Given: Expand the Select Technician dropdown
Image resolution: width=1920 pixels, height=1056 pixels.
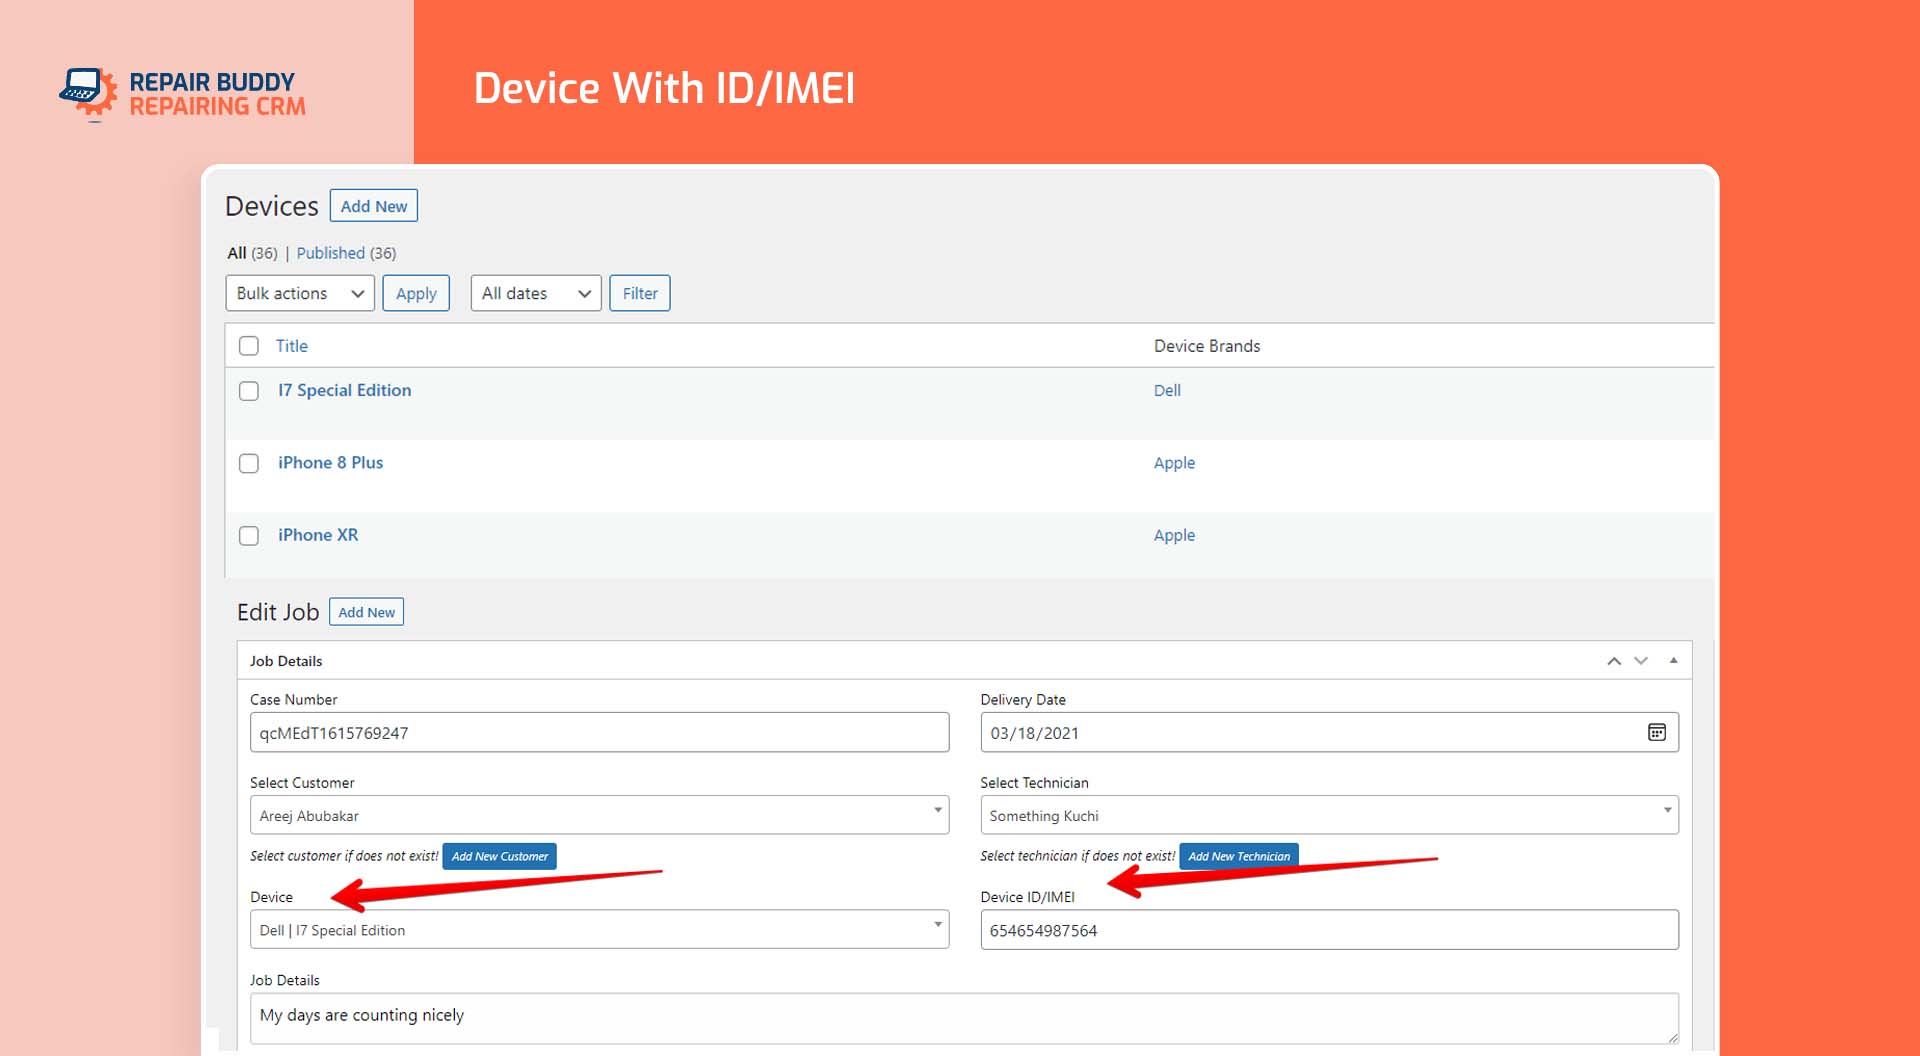Looking at the screenshot, I should point(1329,815).
